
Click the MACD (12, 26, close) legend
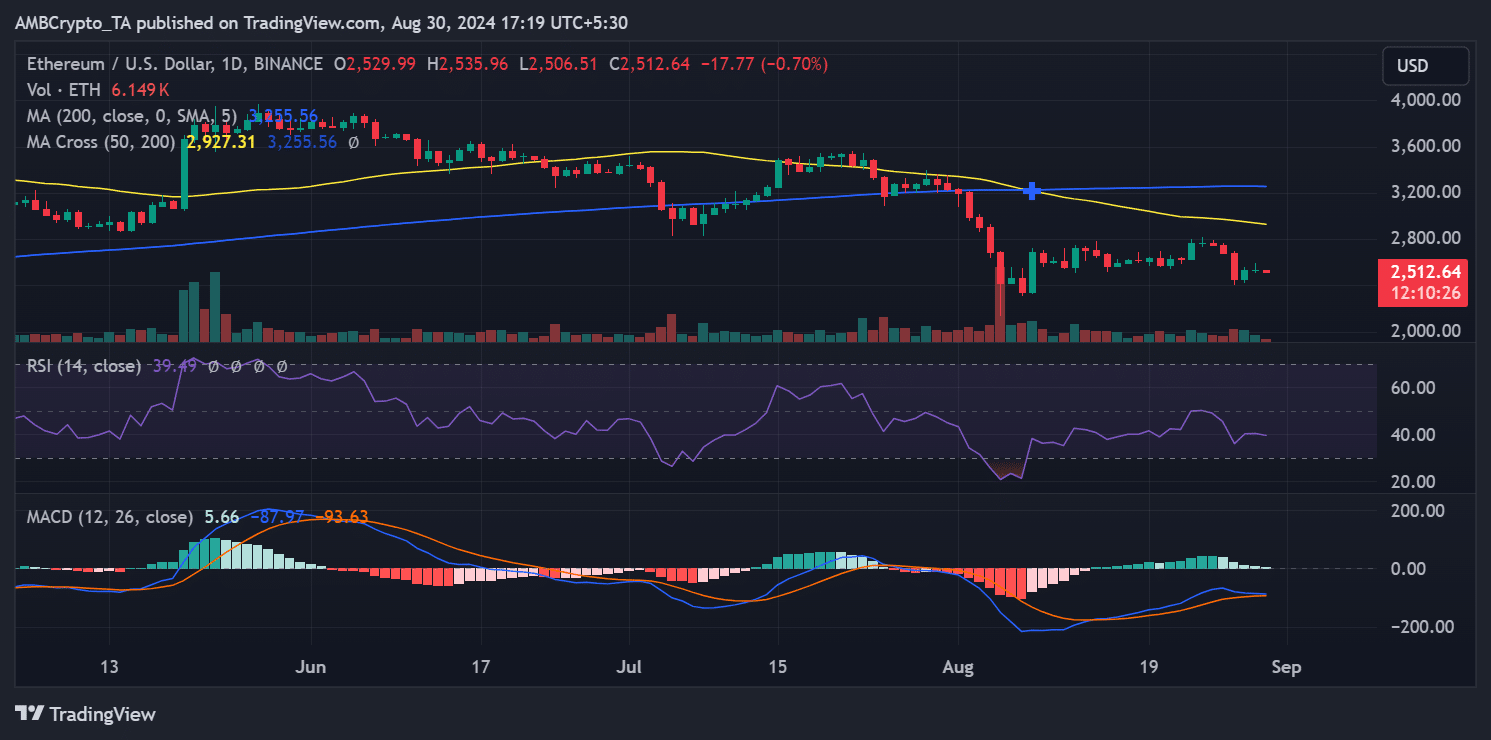point(110,517)
